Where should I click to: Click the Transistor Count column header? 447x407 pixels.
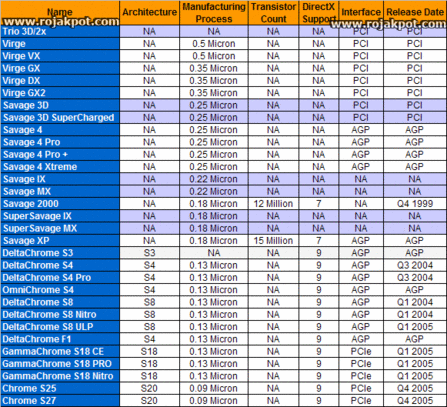(x=273, y=13)
